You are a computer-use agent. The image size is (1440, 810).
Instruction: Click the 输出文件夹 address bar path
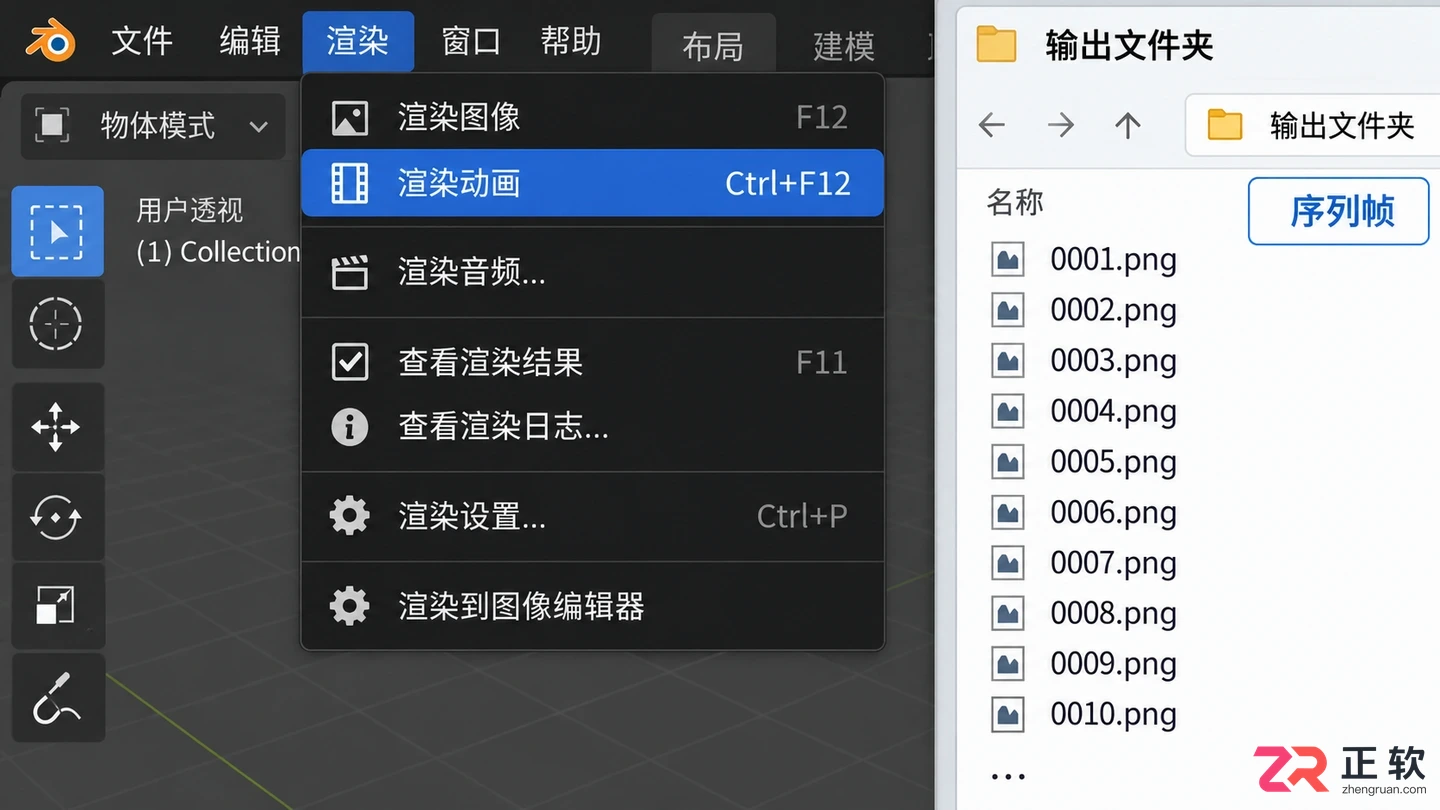click(x=1313, y=125)
